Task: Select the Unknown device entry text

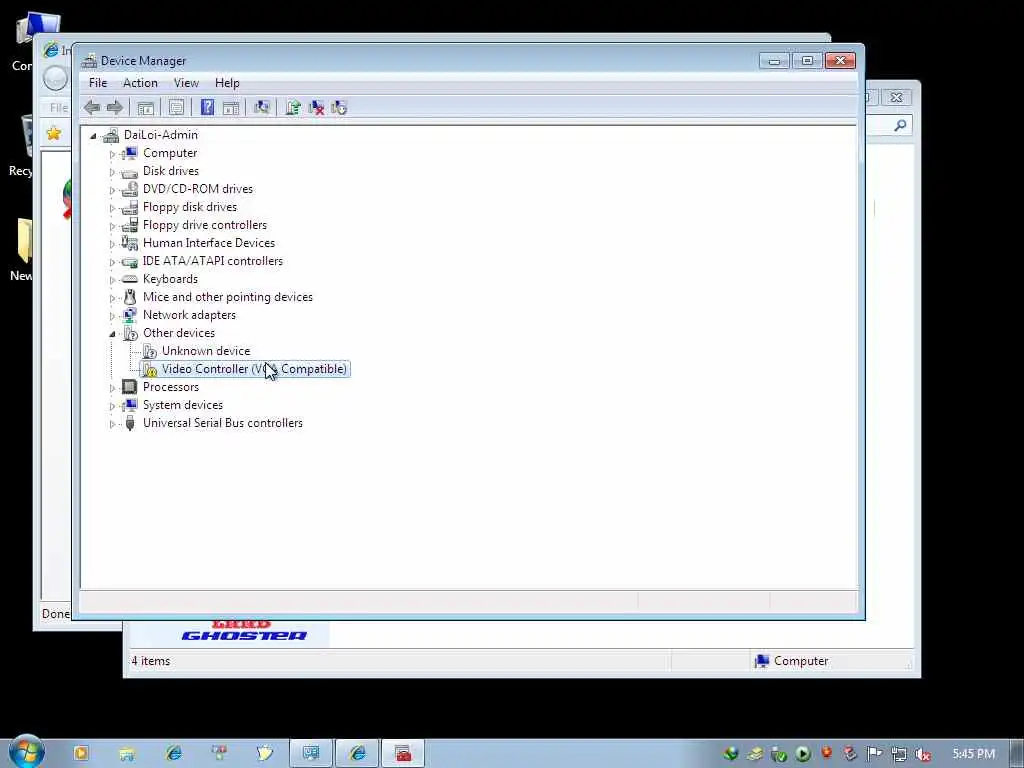Action: [206, 351]
